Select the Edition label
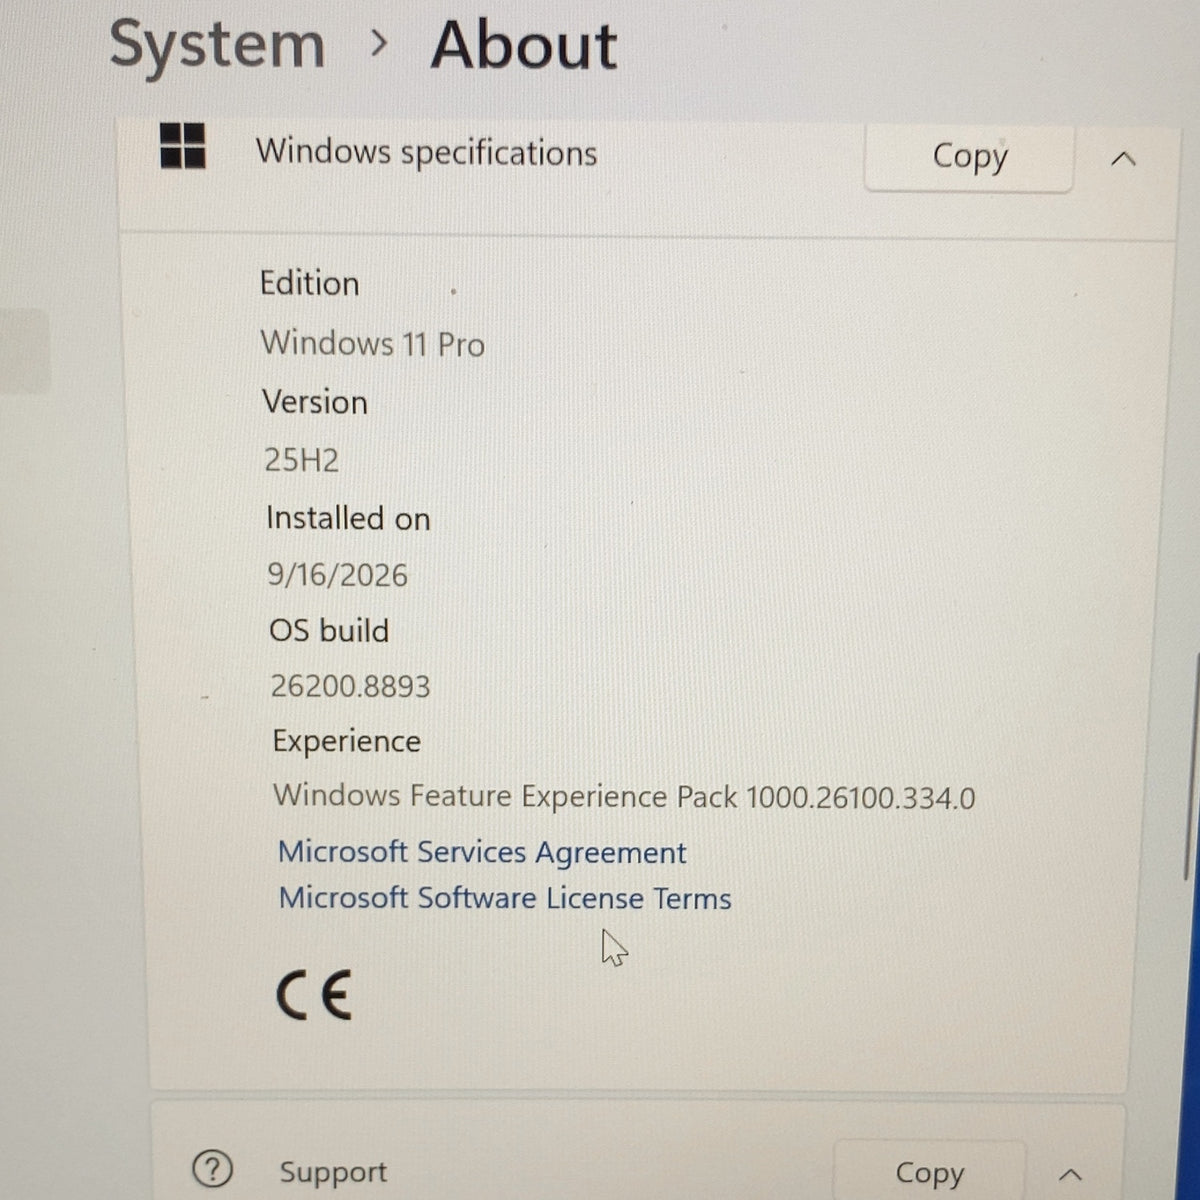Image resolution: width=1200 pixels, height=1200 pixels. pos(309,283)
